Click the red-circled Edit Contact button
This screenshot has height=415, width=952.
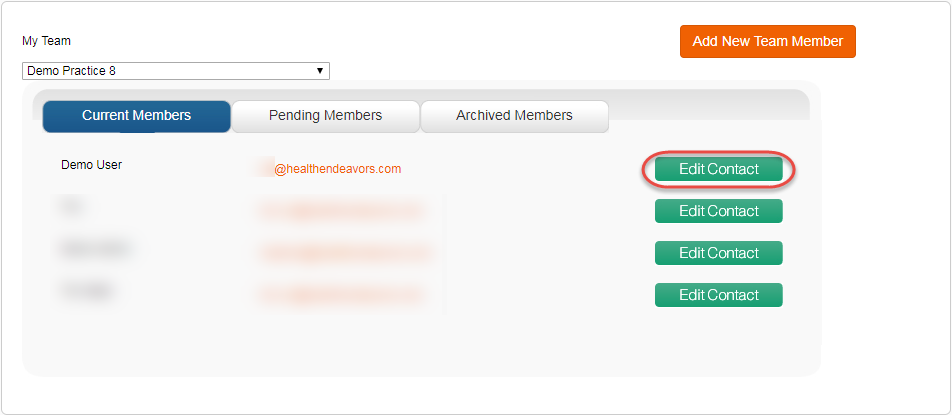pos(719,169)
